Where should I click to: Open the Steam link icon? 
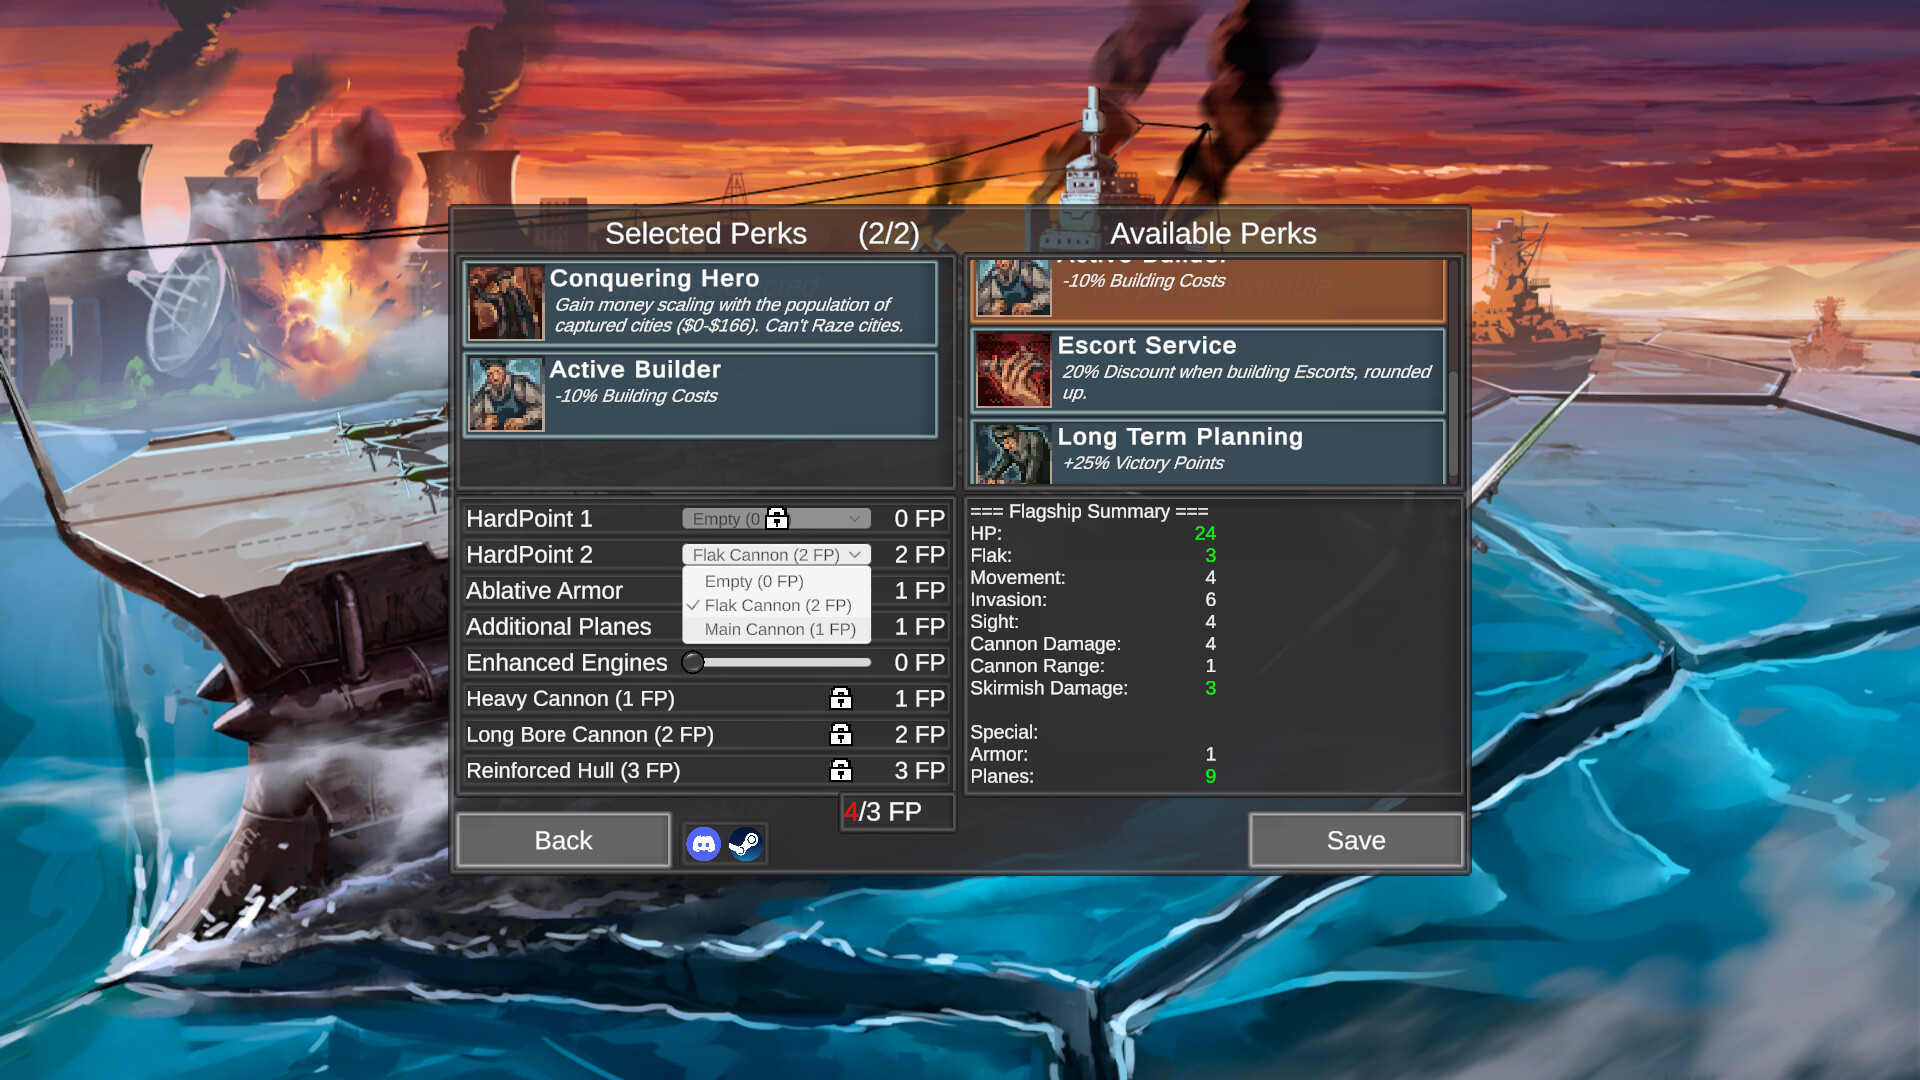click(x=745, y=844)
